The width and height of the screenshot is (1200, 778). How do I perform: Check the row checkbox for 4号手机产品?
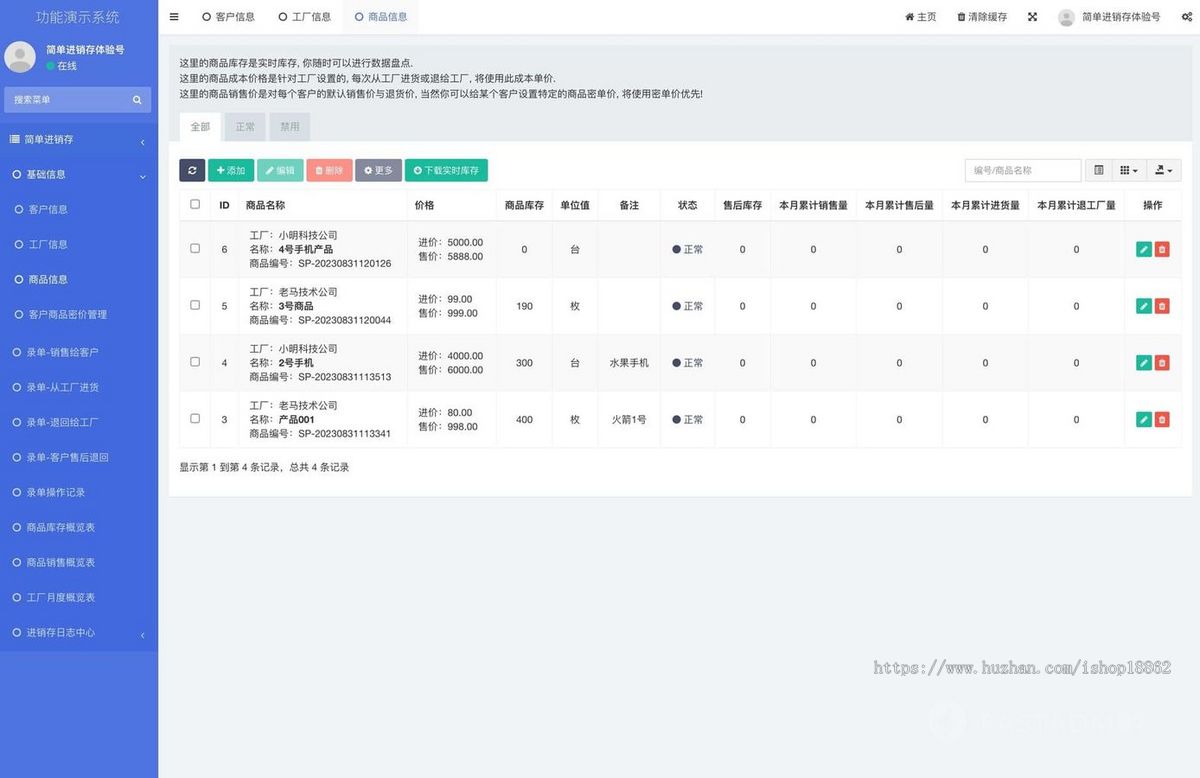pyautogui.click(x=195, y=249)
